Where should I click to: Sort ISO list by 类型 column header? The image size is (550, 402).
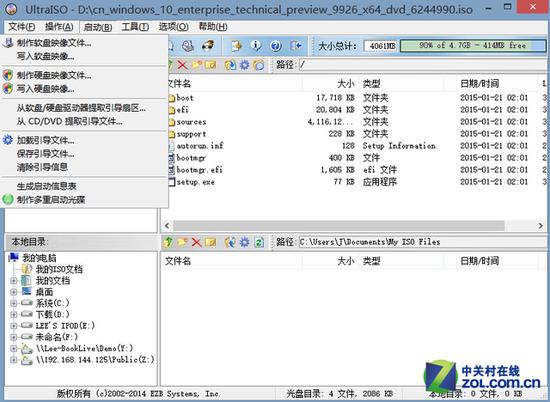tap(402, 83)
